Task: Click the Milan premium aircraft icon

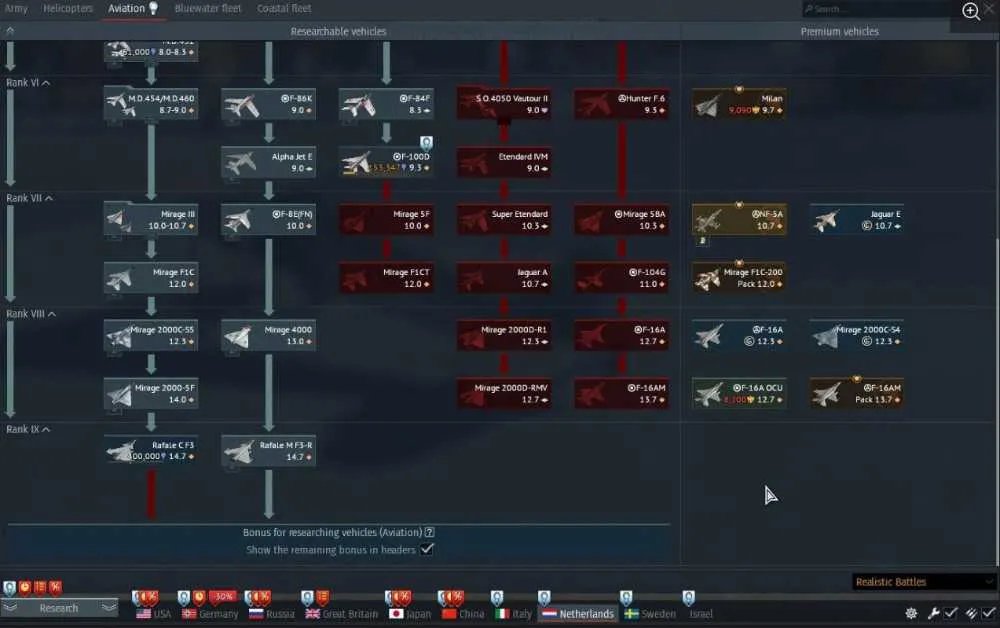Action: 708,105
